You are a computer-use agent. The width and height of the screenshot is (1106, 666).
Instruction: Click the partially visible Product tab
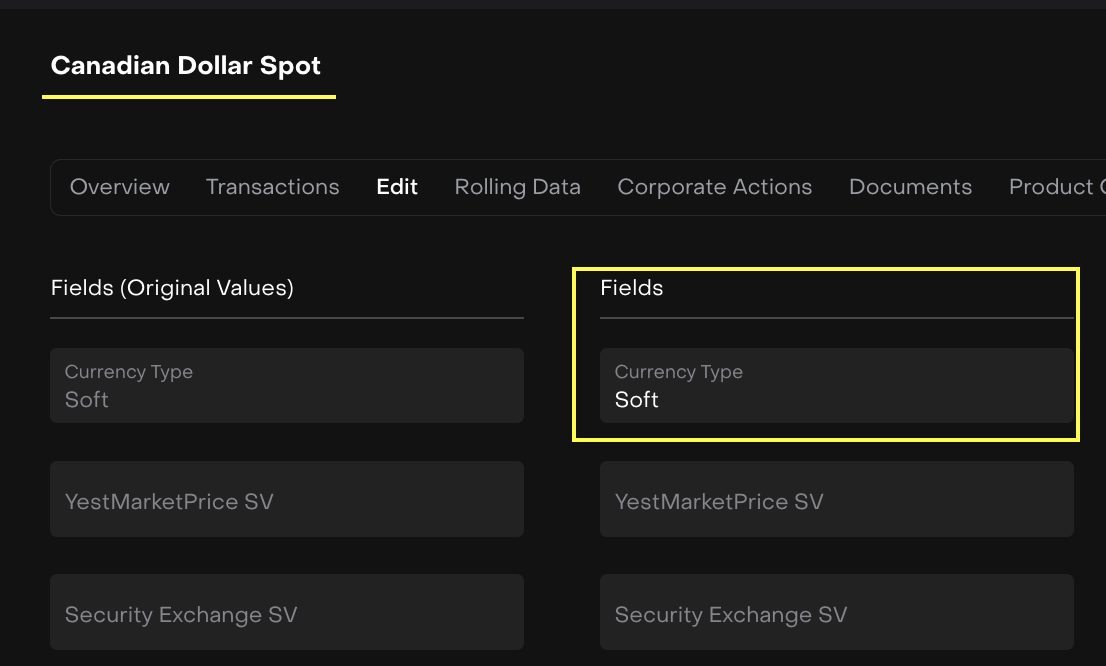(x=1055, y=187)
